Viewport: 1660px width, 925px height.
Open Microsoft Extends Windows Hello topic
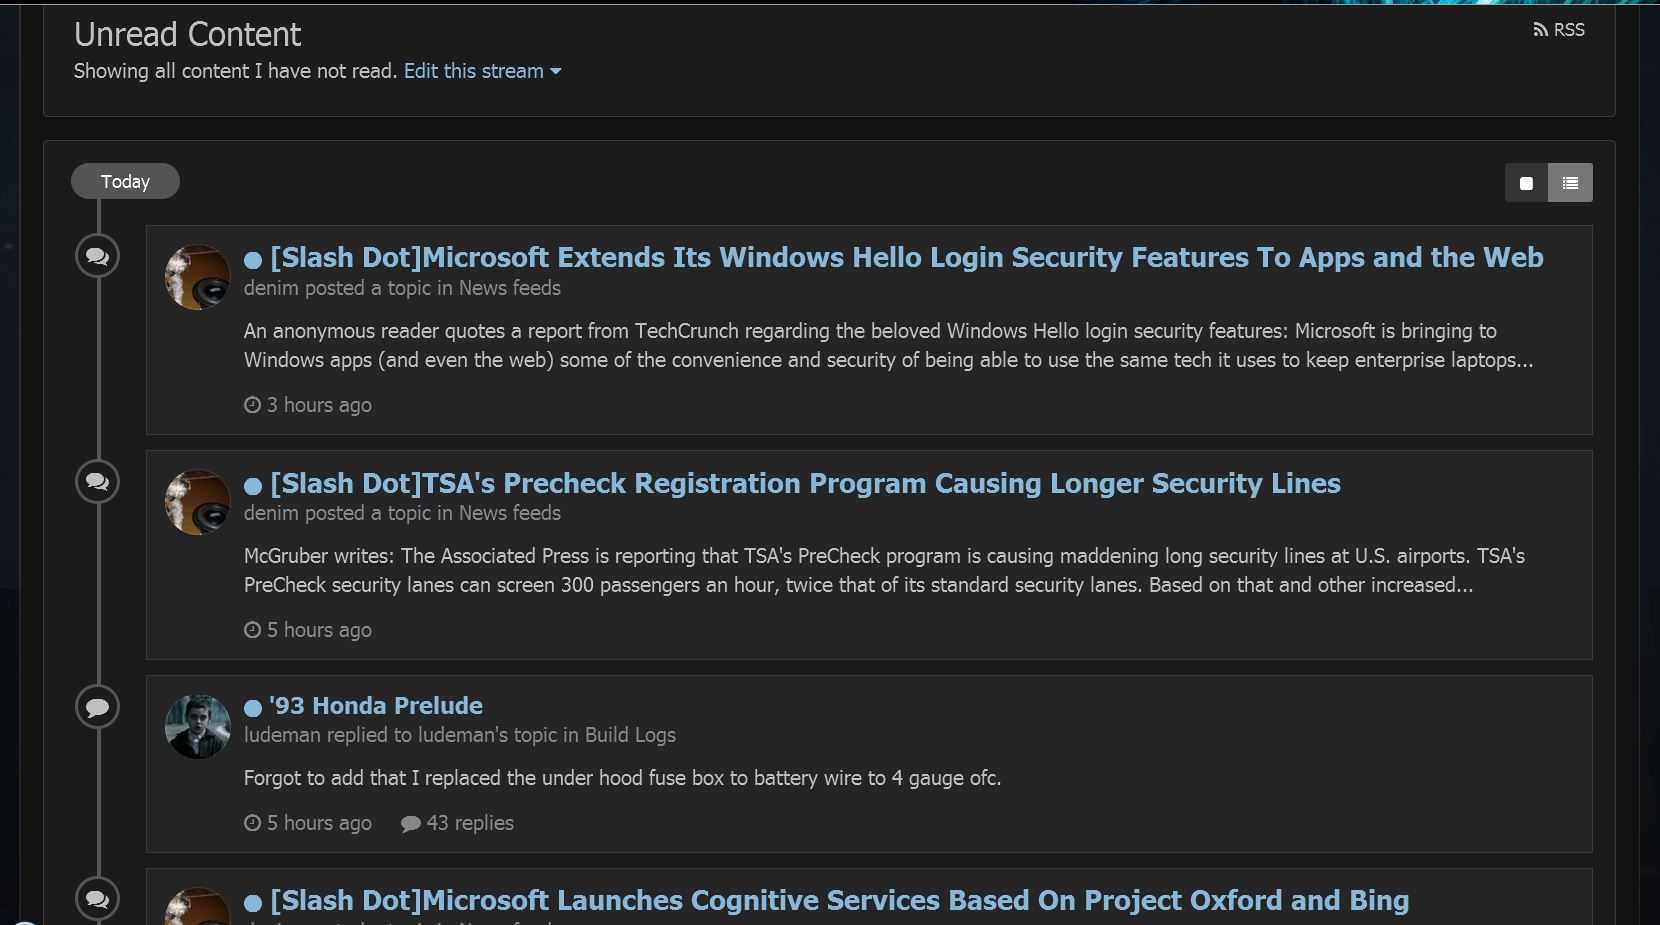pos(906,257)
